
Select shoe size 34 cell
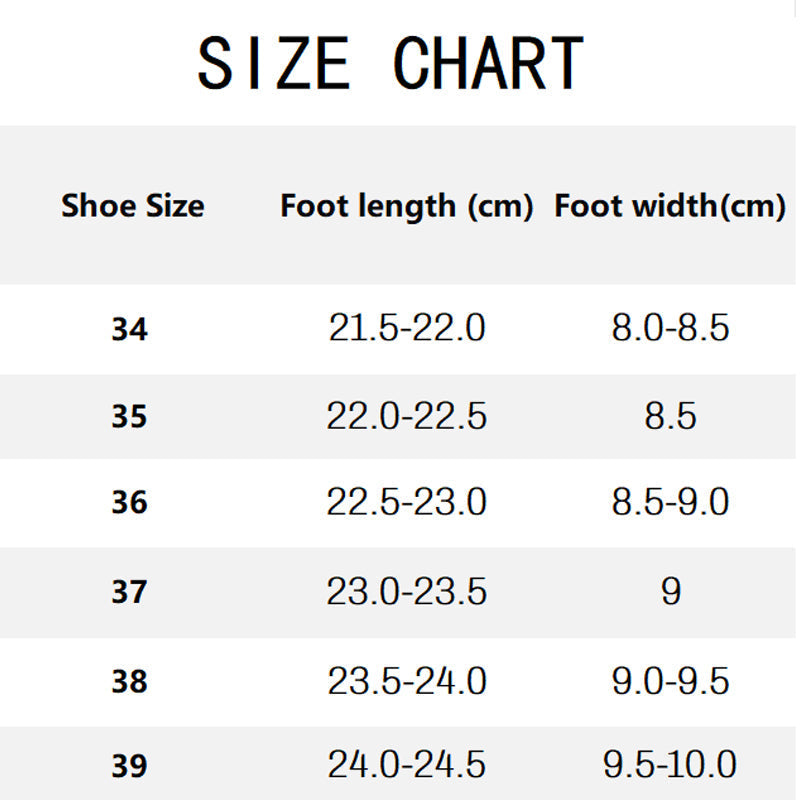click(x=129, y=329)
